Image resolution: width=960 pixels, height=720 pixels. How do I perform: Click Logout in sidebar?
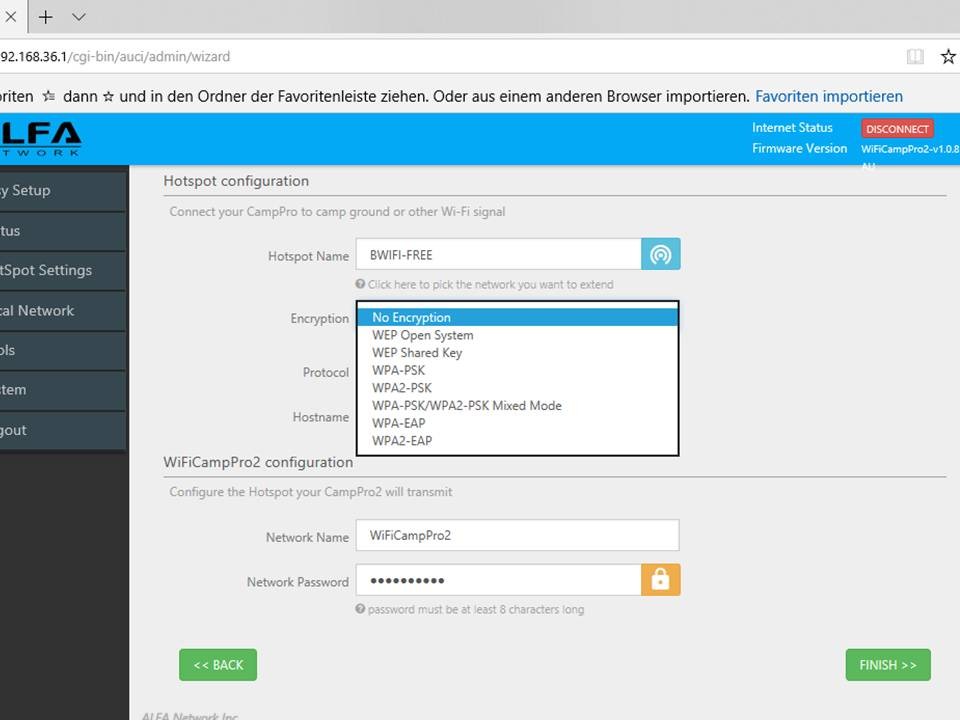tap(63, 430)
